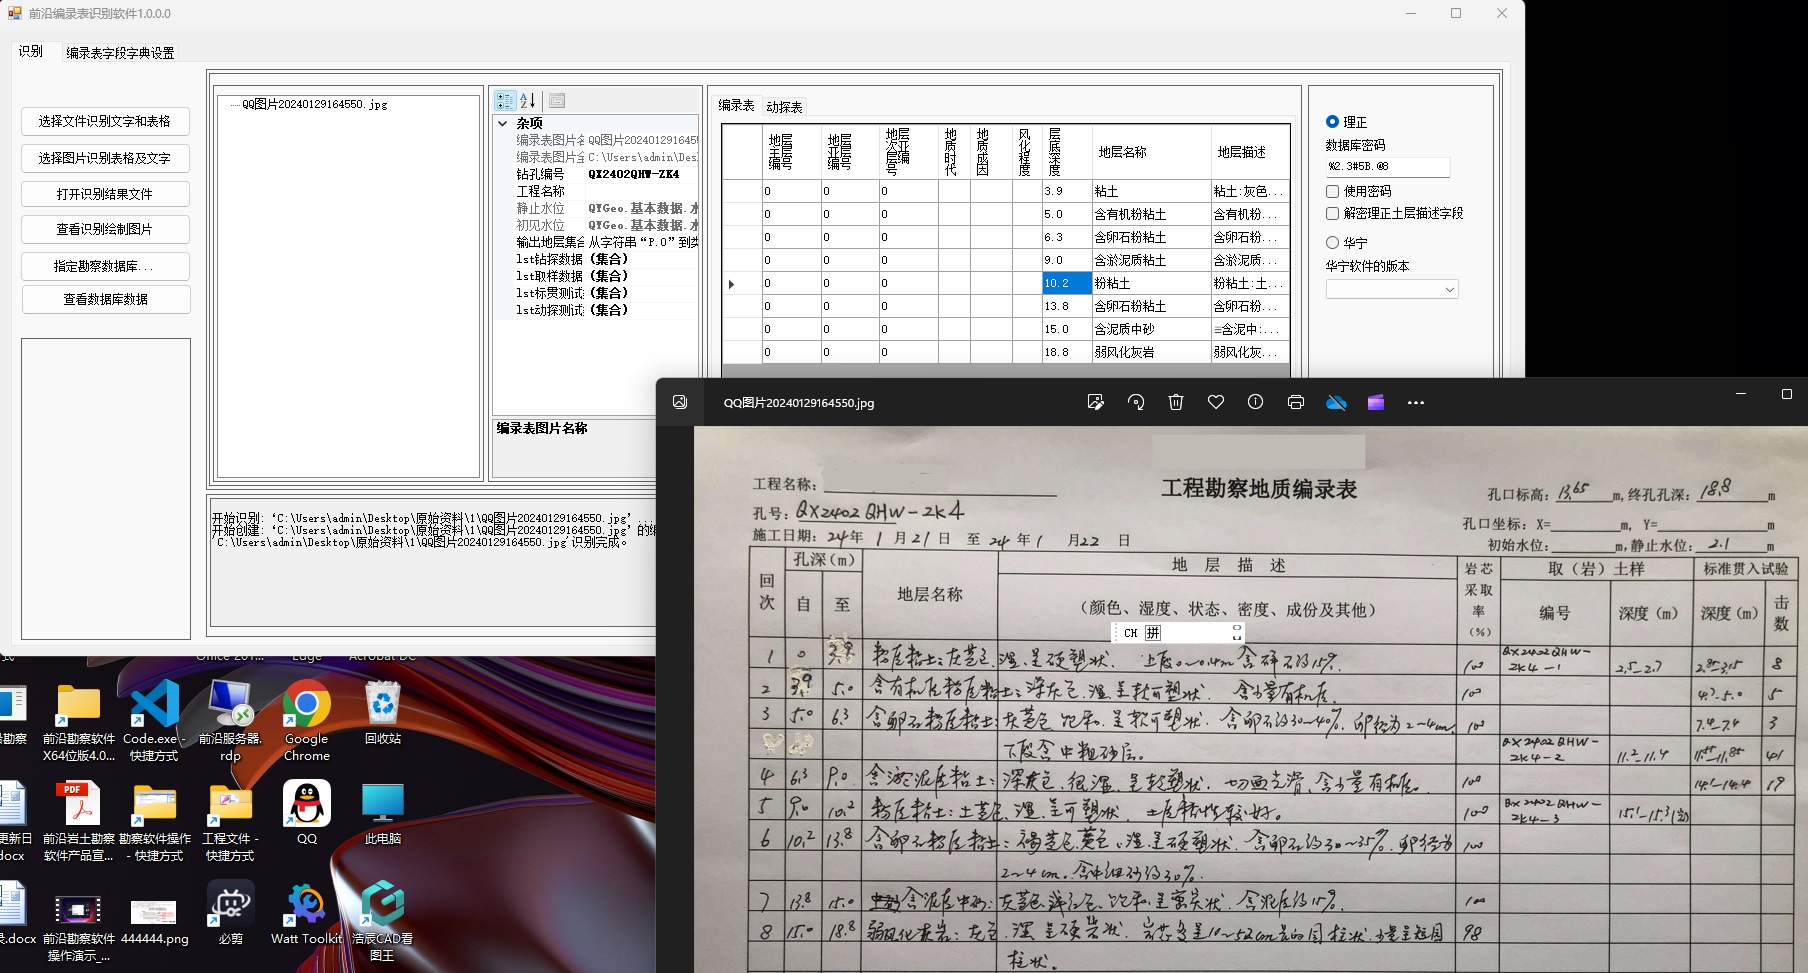Viewport: 1808px width, 973px height.
Task: Open the 必剪 desktop shortcut
Action: 231,913
